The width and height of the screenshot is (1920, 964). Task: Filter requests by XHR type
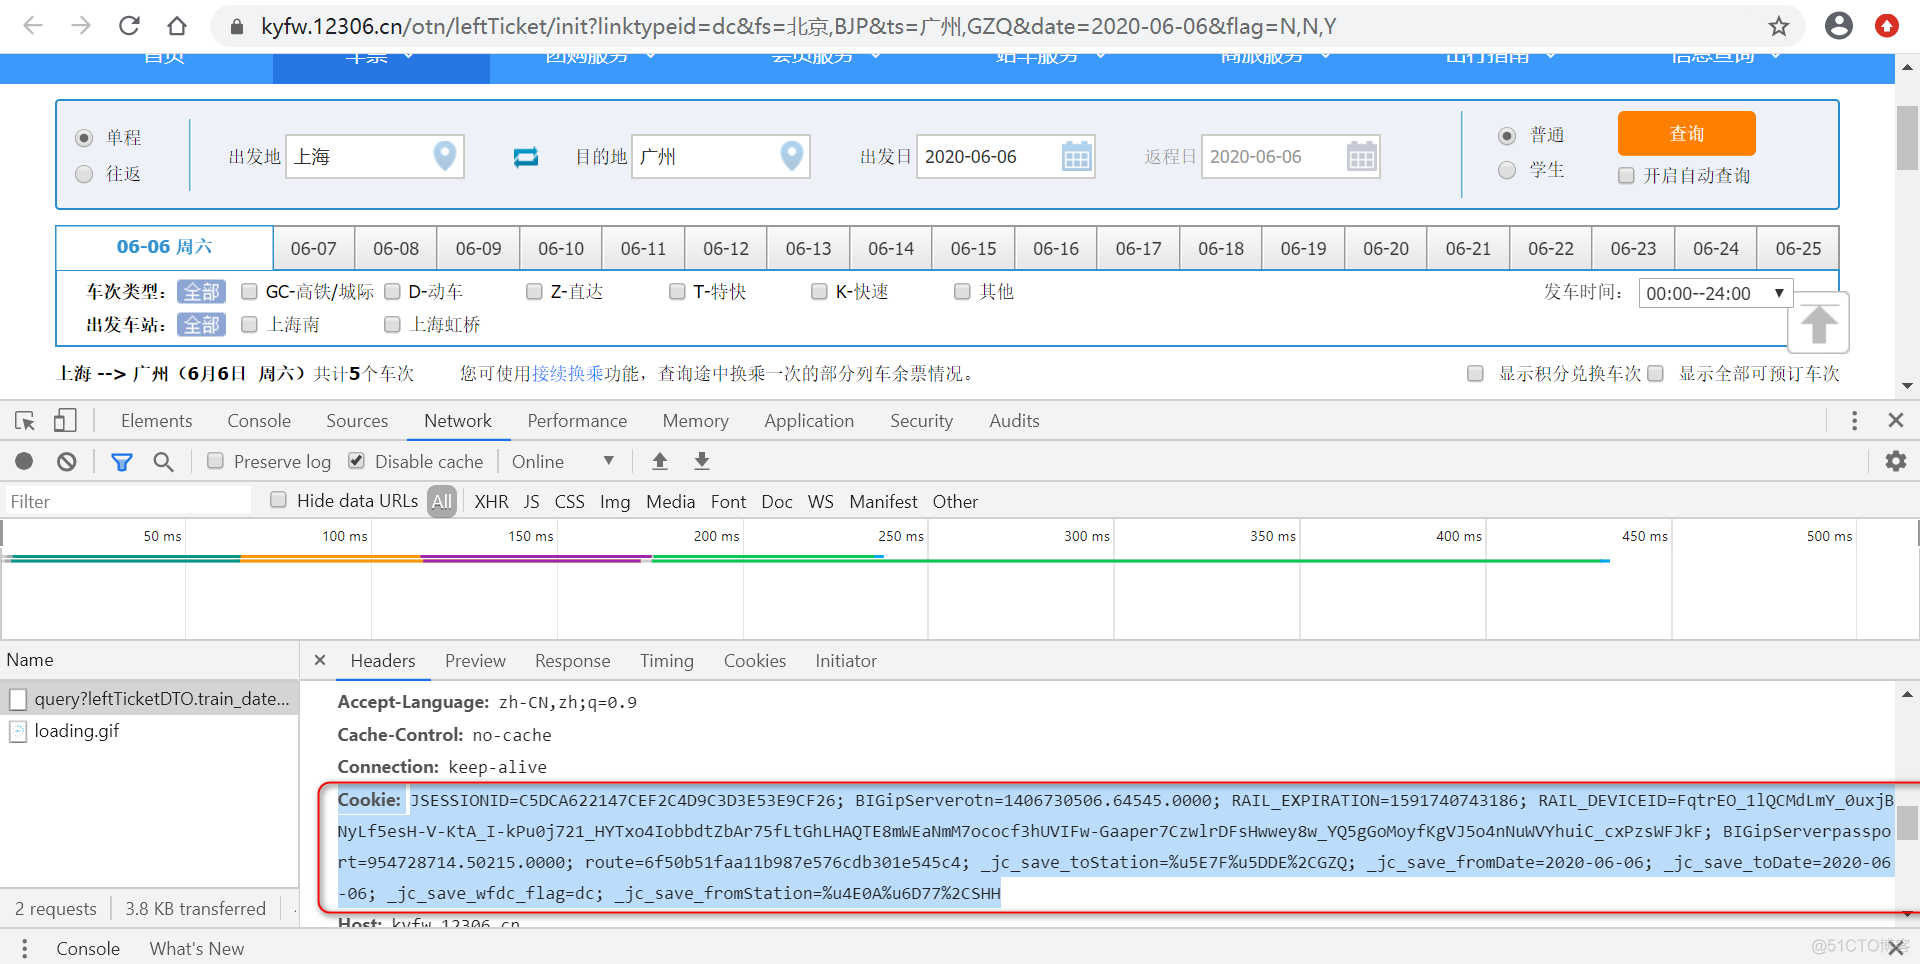click(x=491, y=501)
